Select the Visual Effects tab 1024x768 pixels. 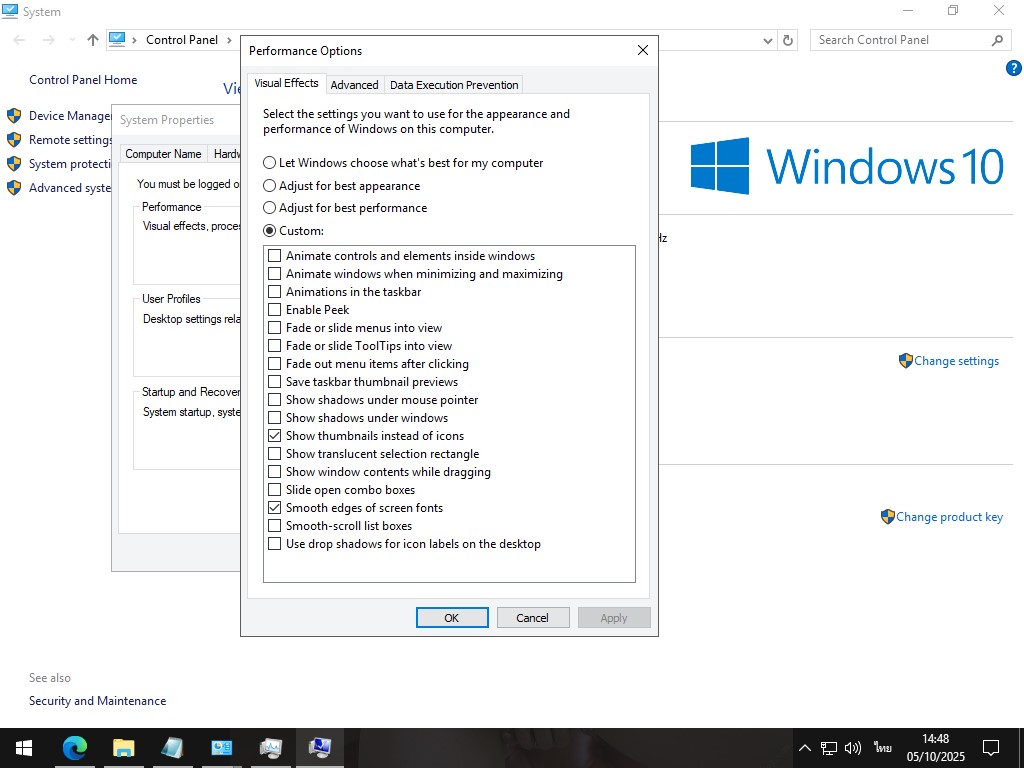pyautogui.click(x=286, y=83)
